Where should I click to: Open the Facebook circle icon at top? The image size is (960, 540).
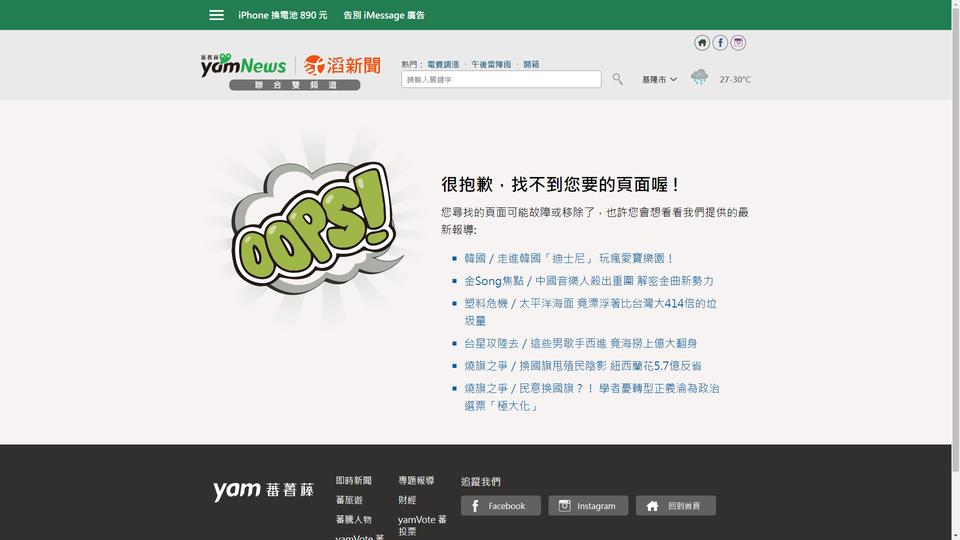(720, 43)
